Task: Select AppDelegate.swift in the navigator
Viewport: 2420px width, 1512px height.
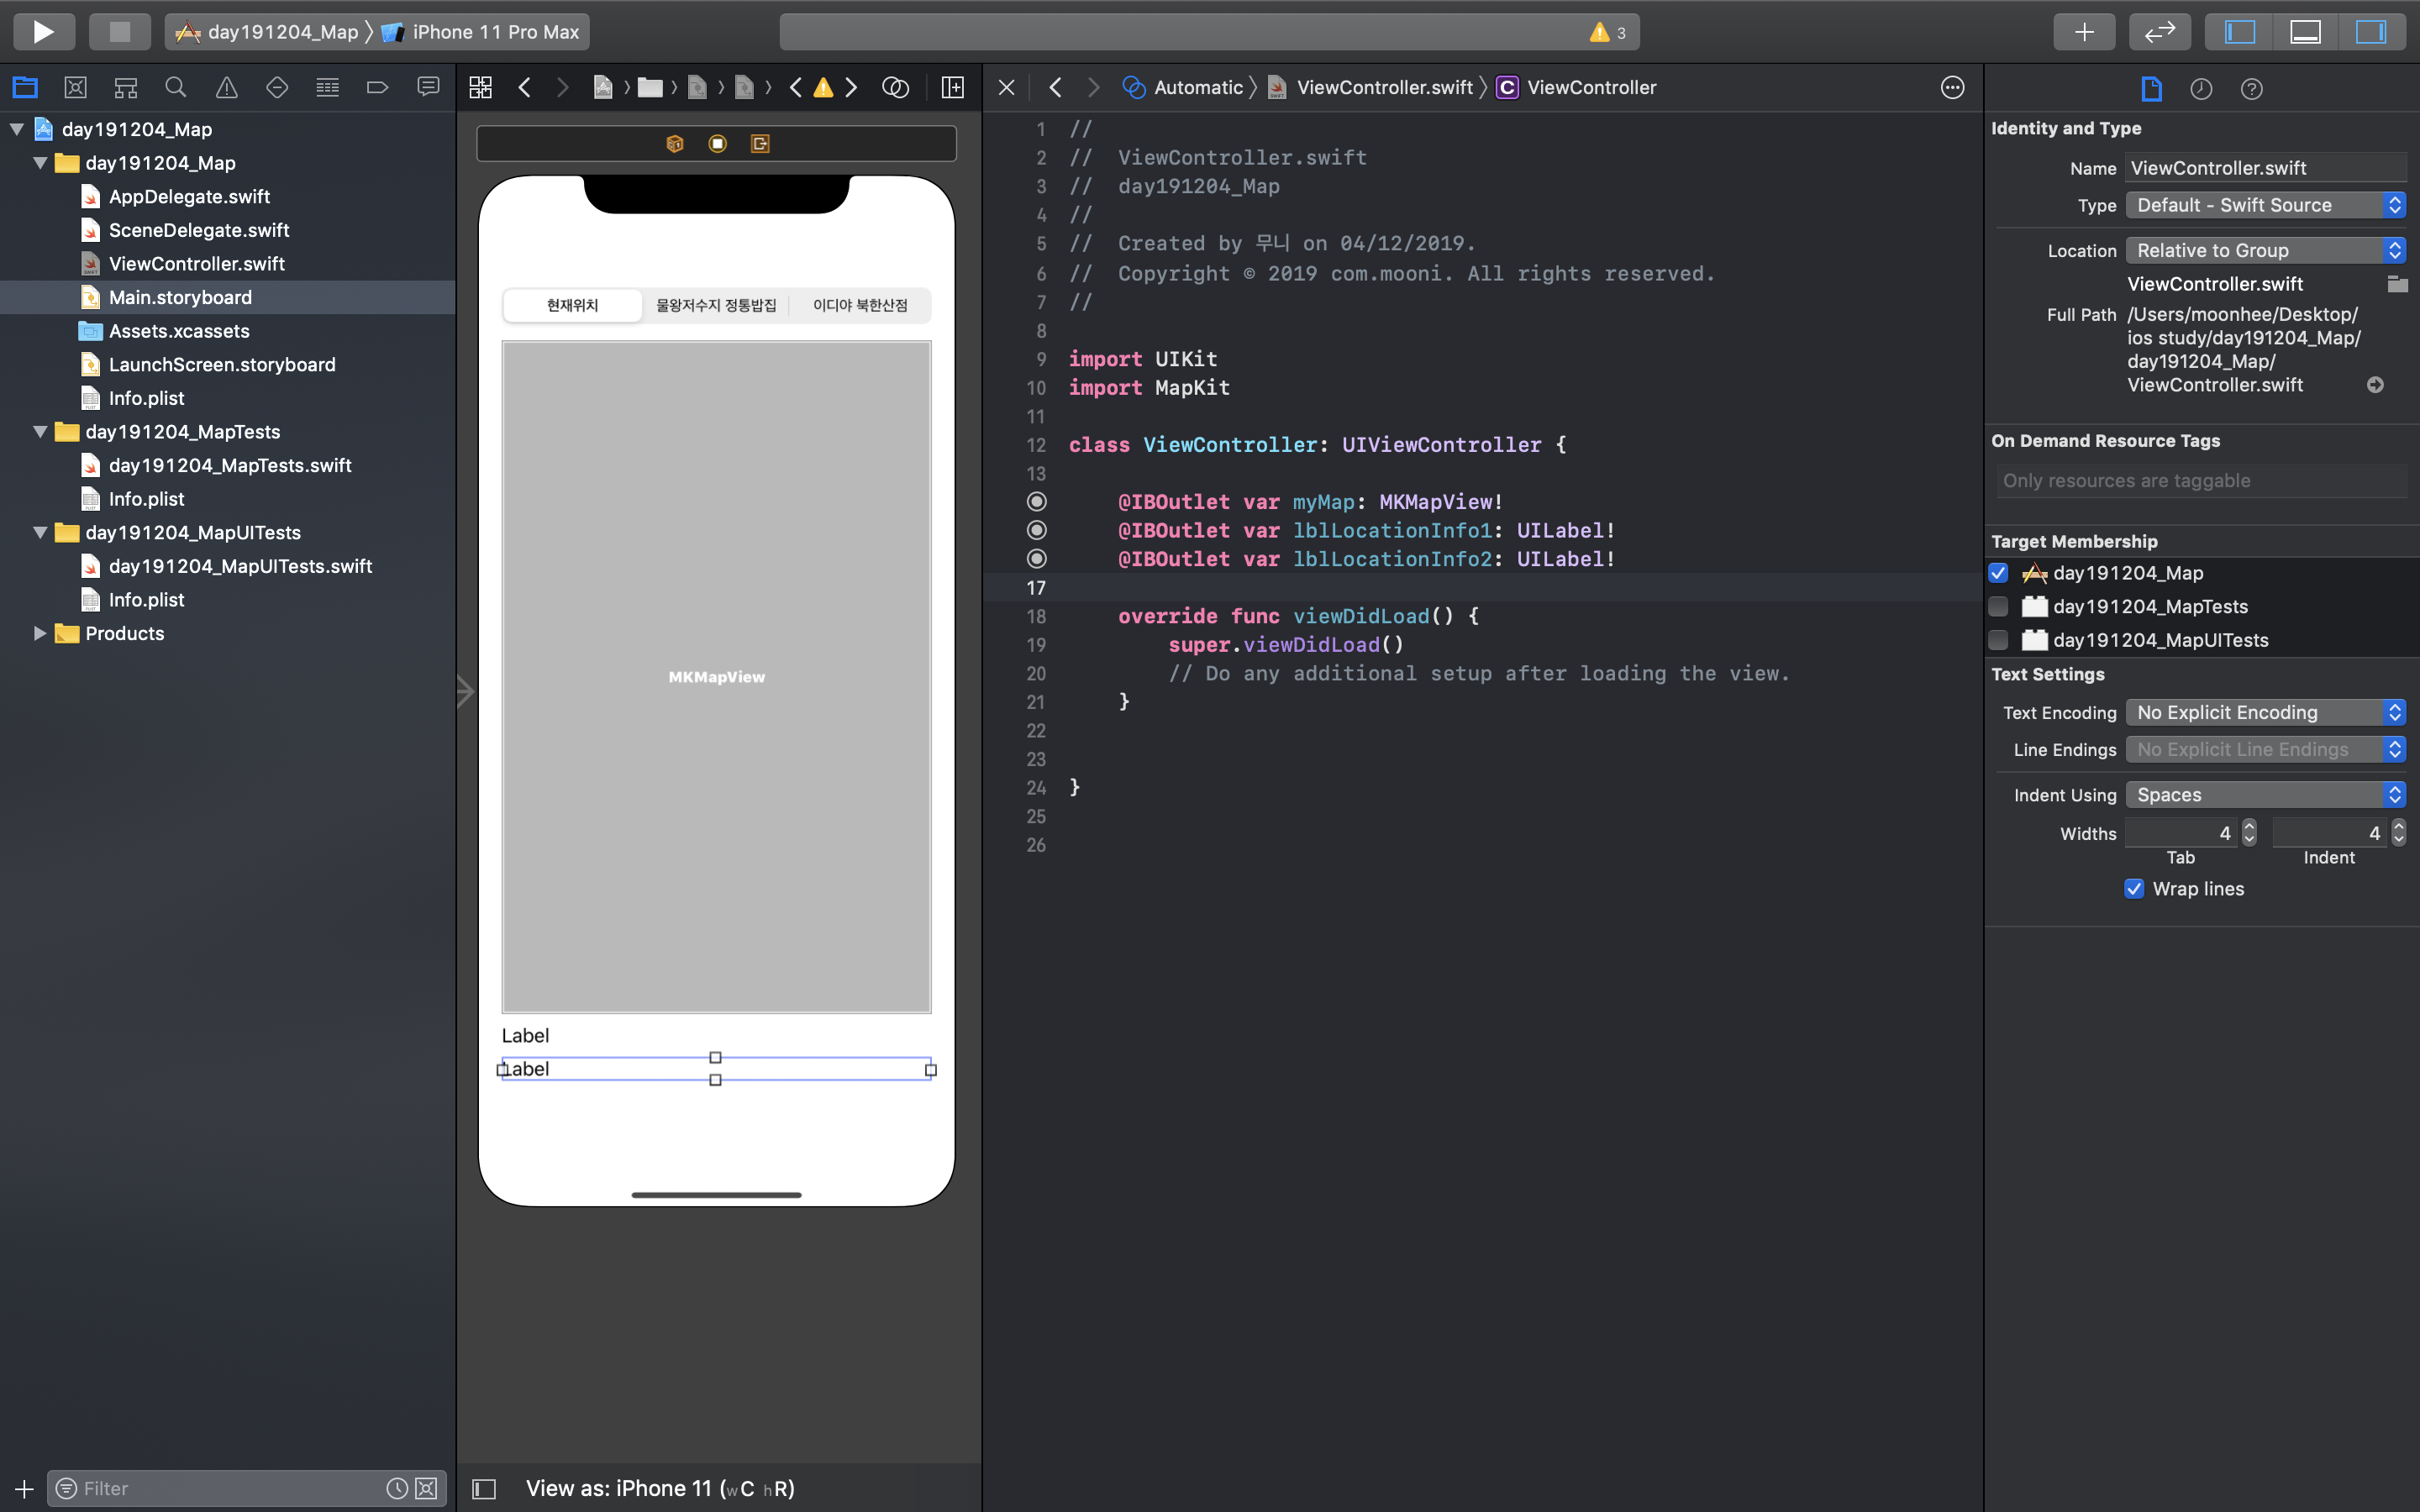Action: pos(189,196)
